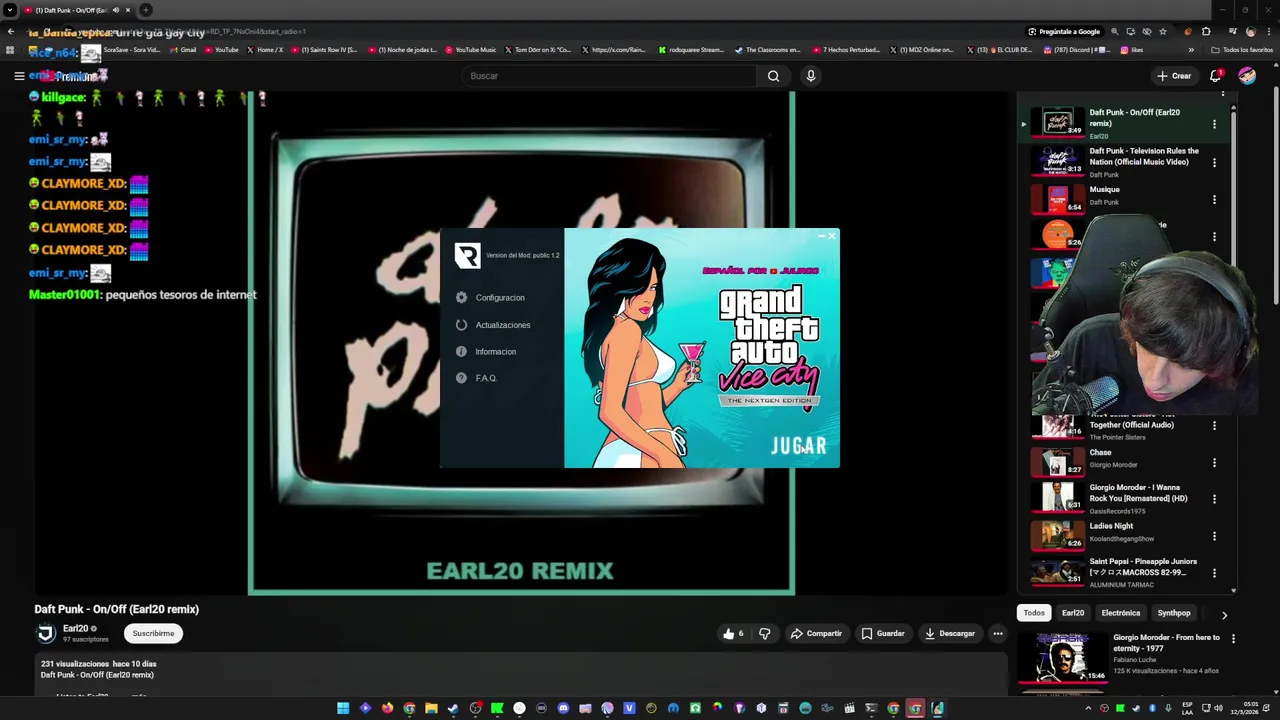Open options for Daft Punk On/Off playlist item
1280x720 pixels.
1214,124
